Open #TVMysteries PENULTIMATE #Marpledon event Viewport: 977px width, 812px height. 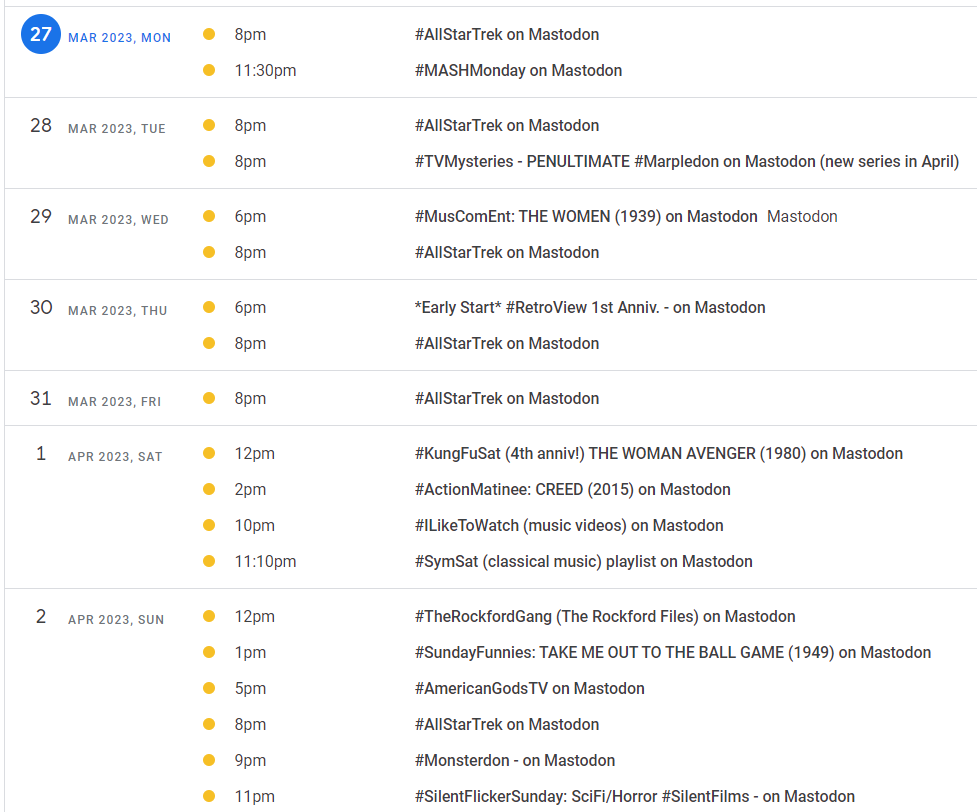click(x=687, y=161)
